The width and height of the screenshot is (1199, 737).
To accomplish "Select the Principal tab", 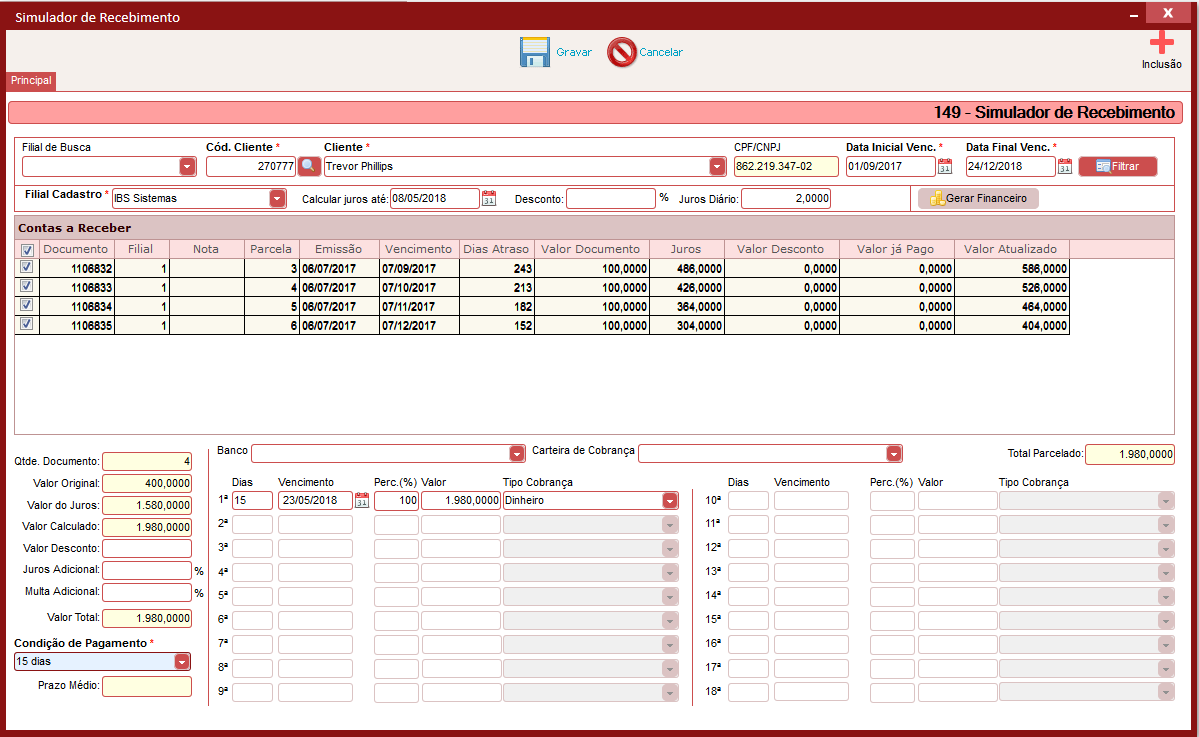I will pos(31,80).
